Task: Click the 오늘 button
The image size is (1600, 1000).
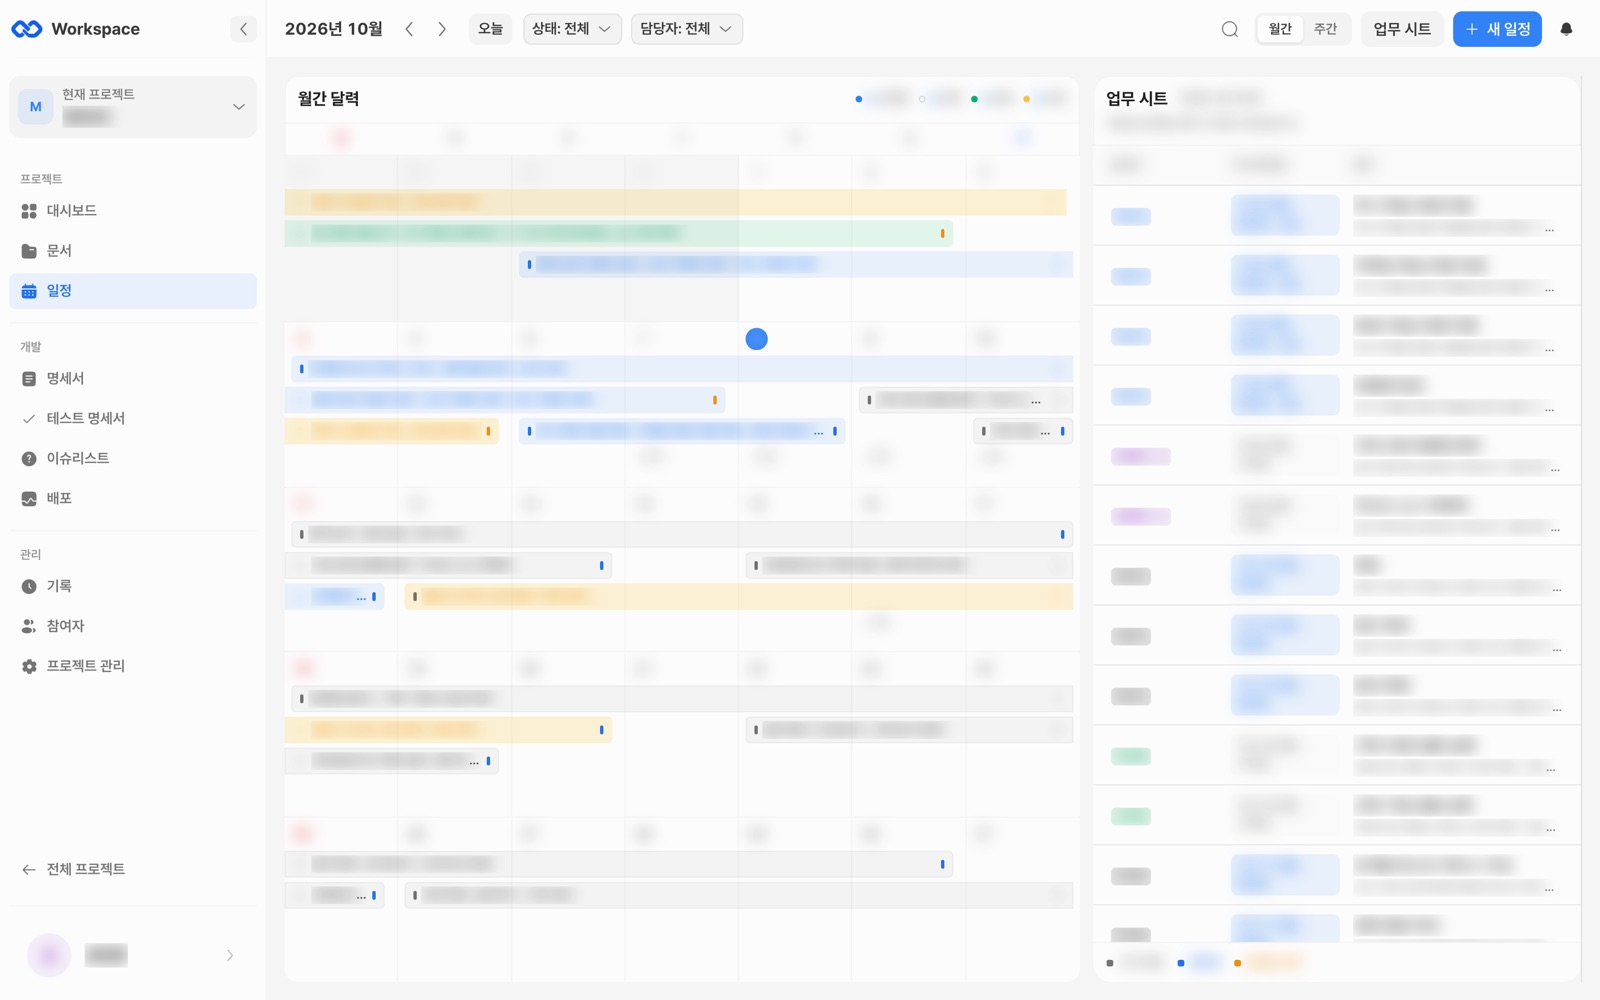Action: click(x=490, y=29)
